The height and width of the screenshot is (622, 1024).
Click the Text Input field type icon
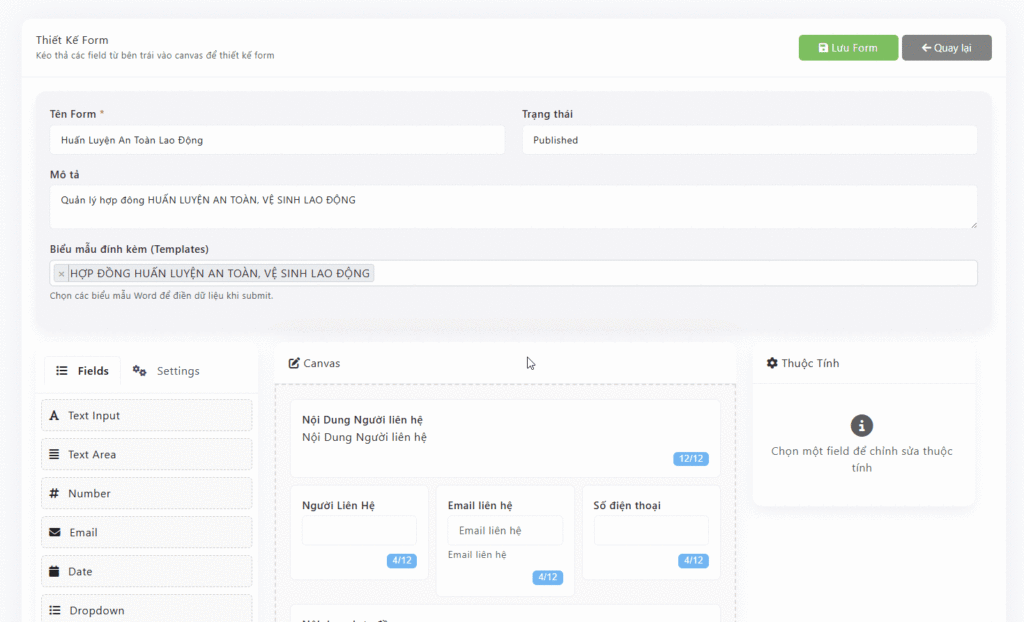pyautogui.click(x=54, y=416)
